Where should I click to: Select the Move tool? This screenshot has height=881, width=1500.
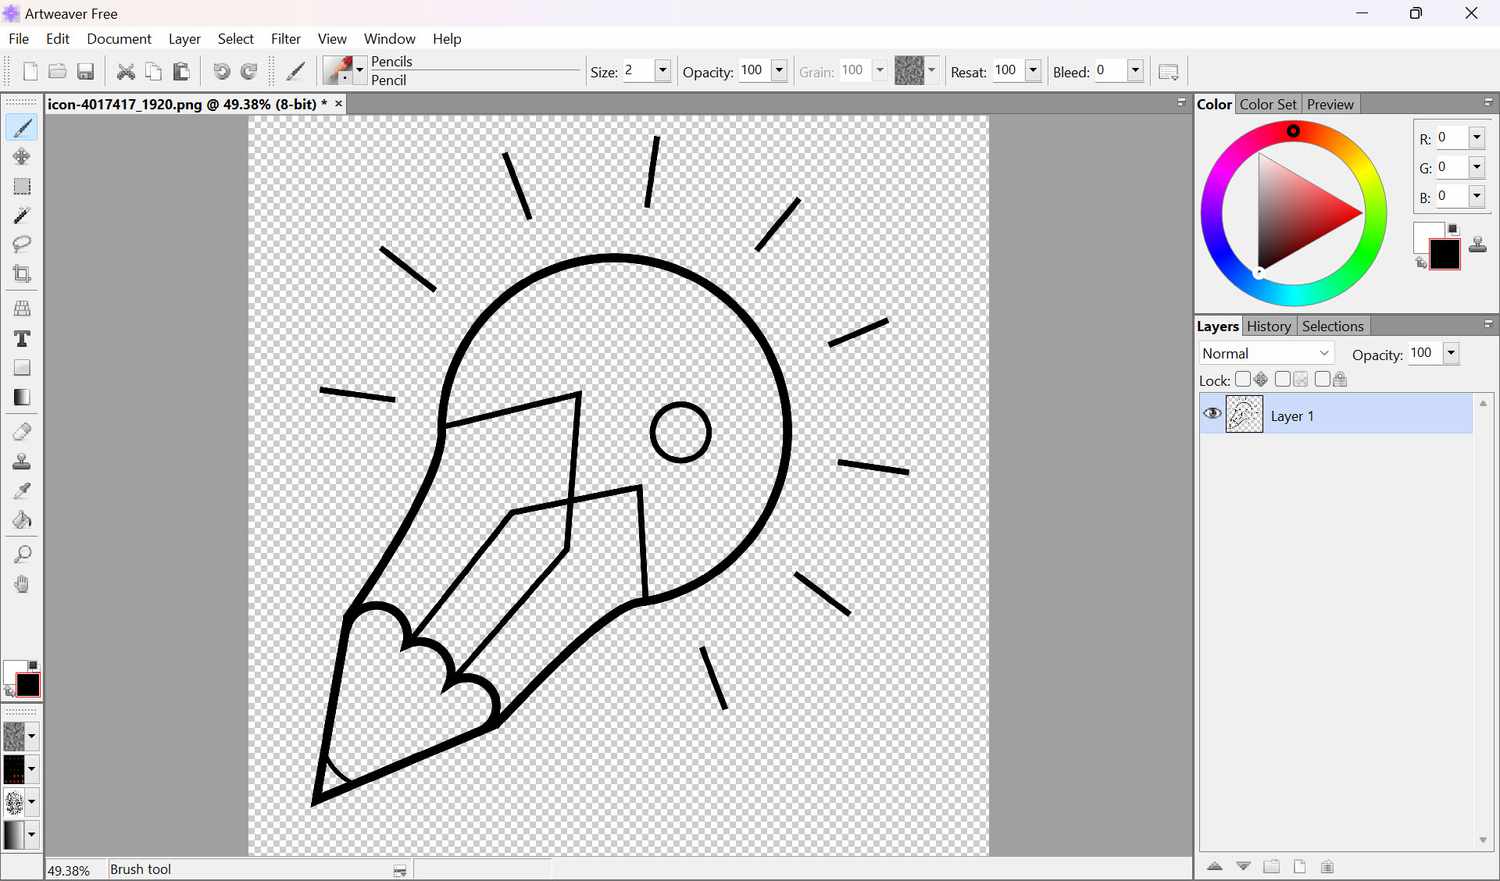coord(22,157)
